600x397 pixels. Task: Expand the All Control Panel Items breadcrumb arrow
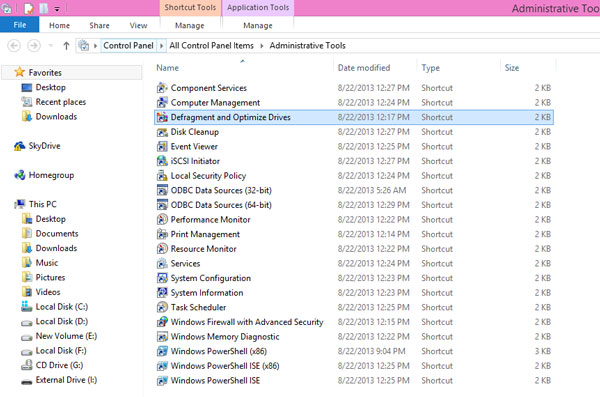pos(262,46)
